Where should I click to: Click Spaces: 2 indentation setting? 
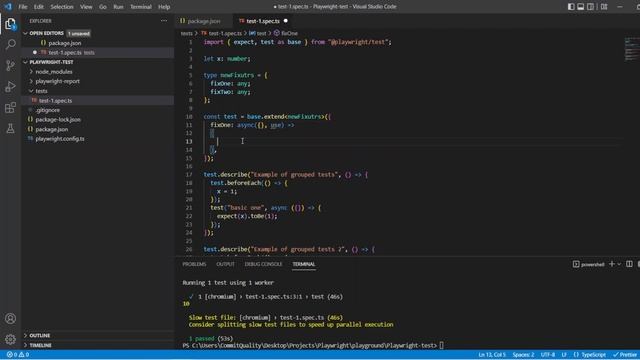pyautogui.click(x=523, y=355)
